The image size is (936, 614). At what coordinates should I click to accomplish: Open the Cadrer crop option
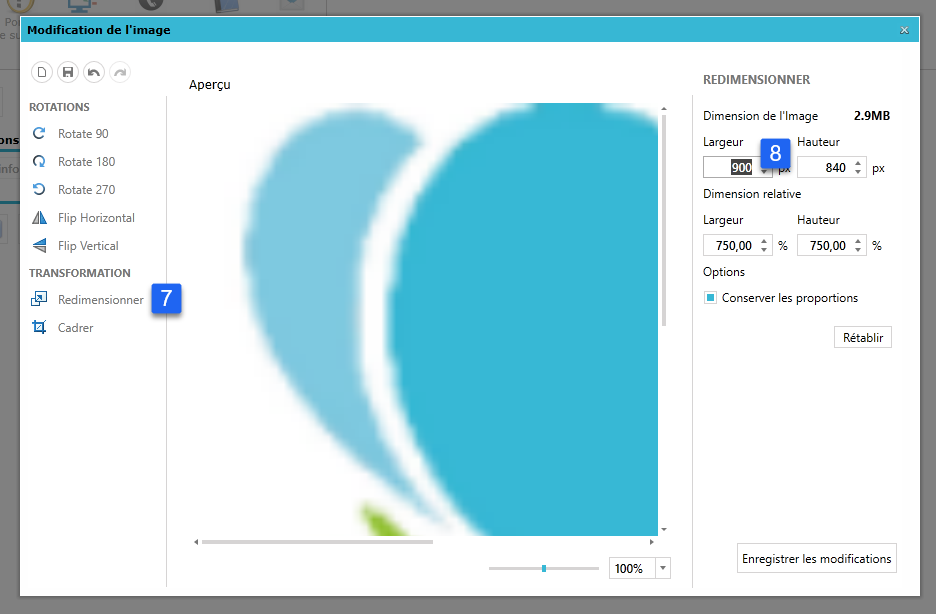[75, 328]
